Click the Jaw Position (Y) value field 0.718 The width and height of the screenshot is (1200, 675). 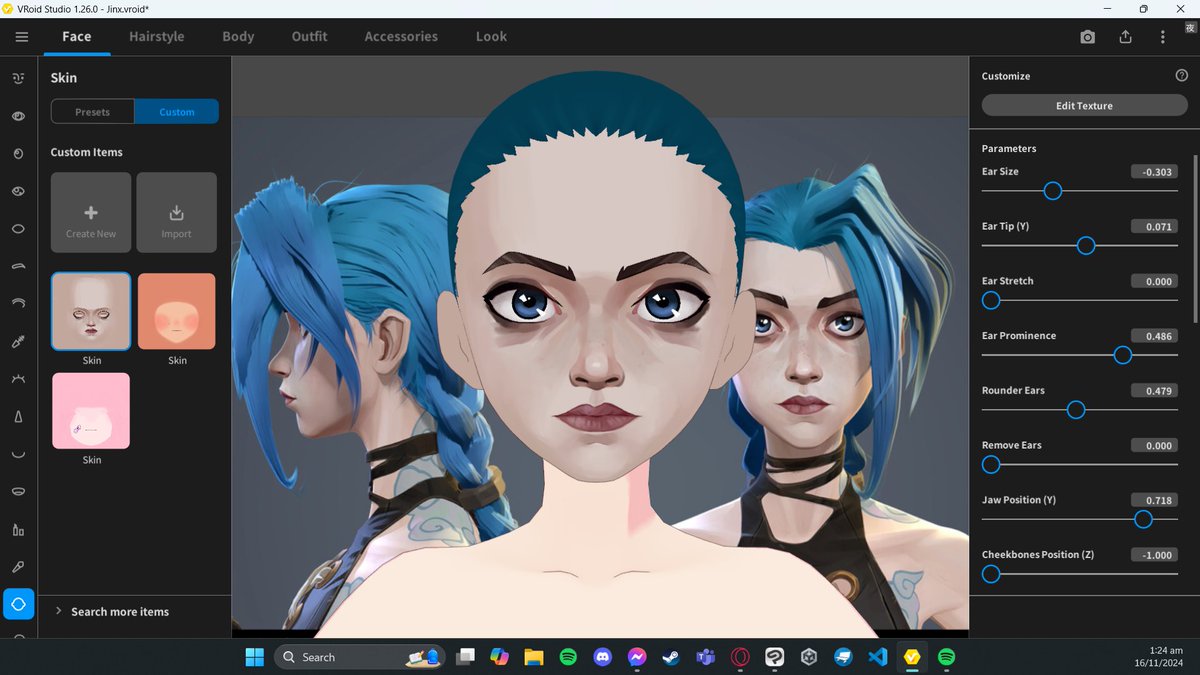click(x=1154, y=500)
